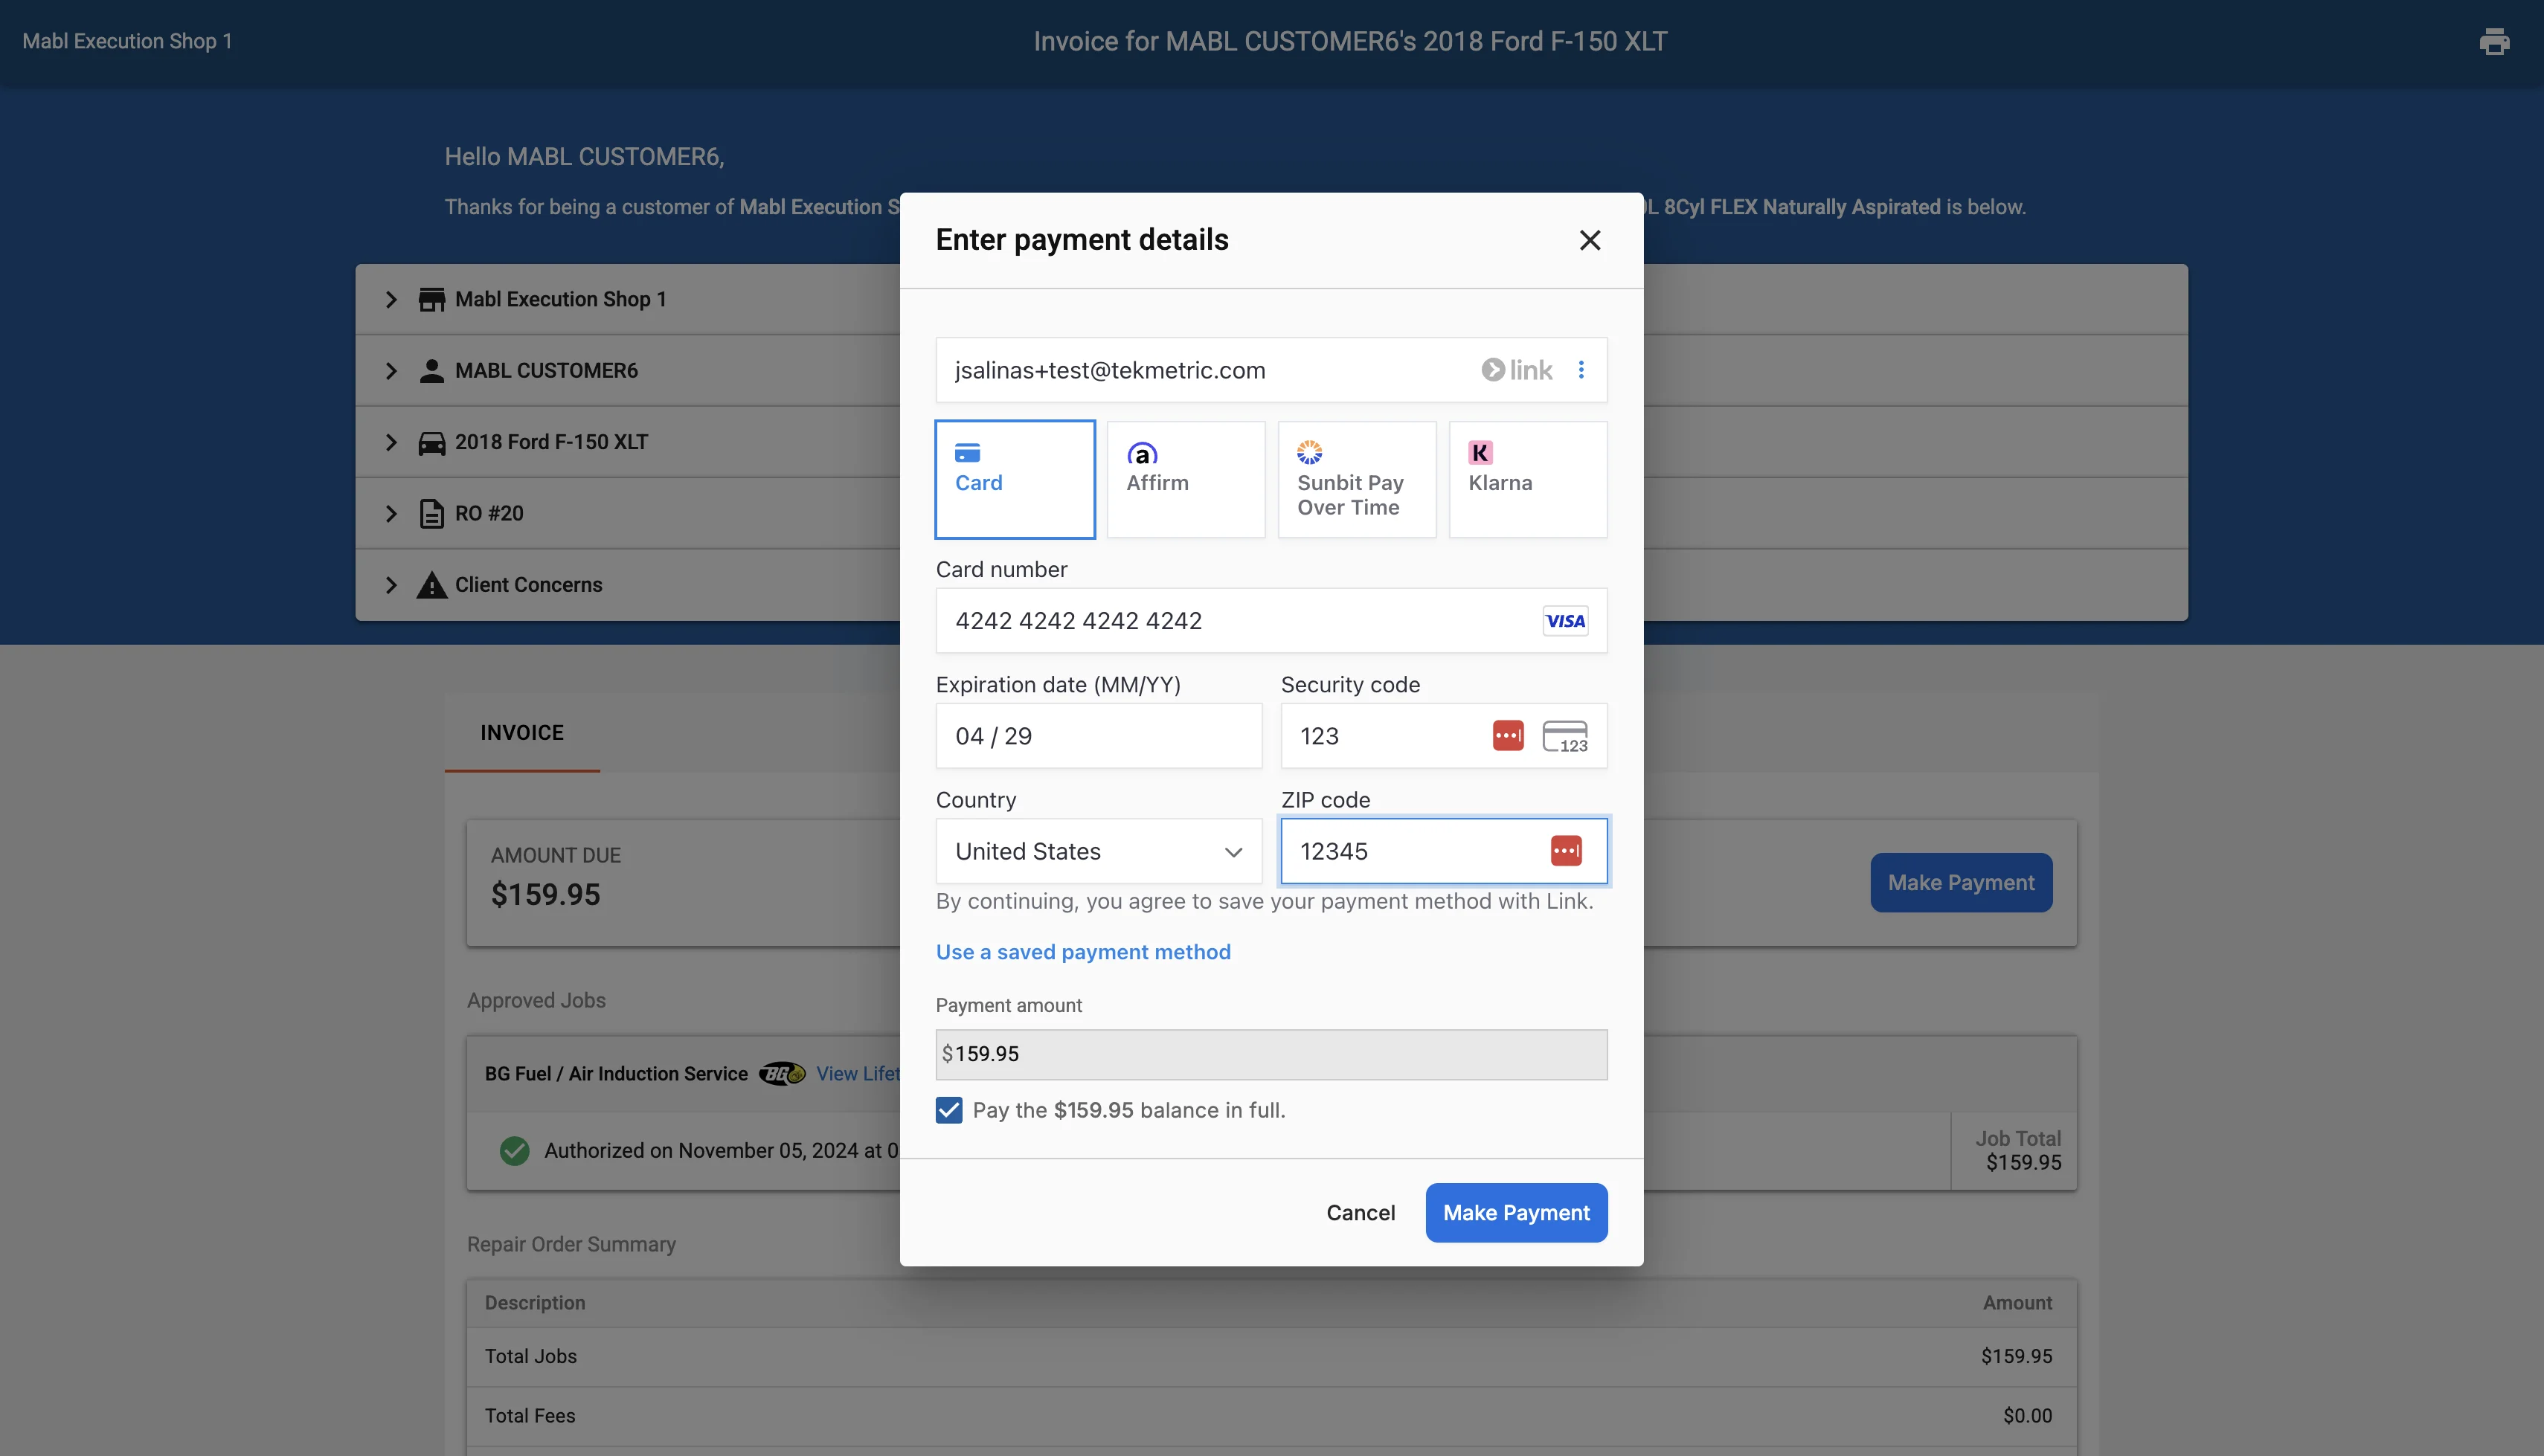Viewport: 2544px width, 1456px height.
Task: Choose Sunbit Pay Over Time option
Action: tap(1356, 479)
